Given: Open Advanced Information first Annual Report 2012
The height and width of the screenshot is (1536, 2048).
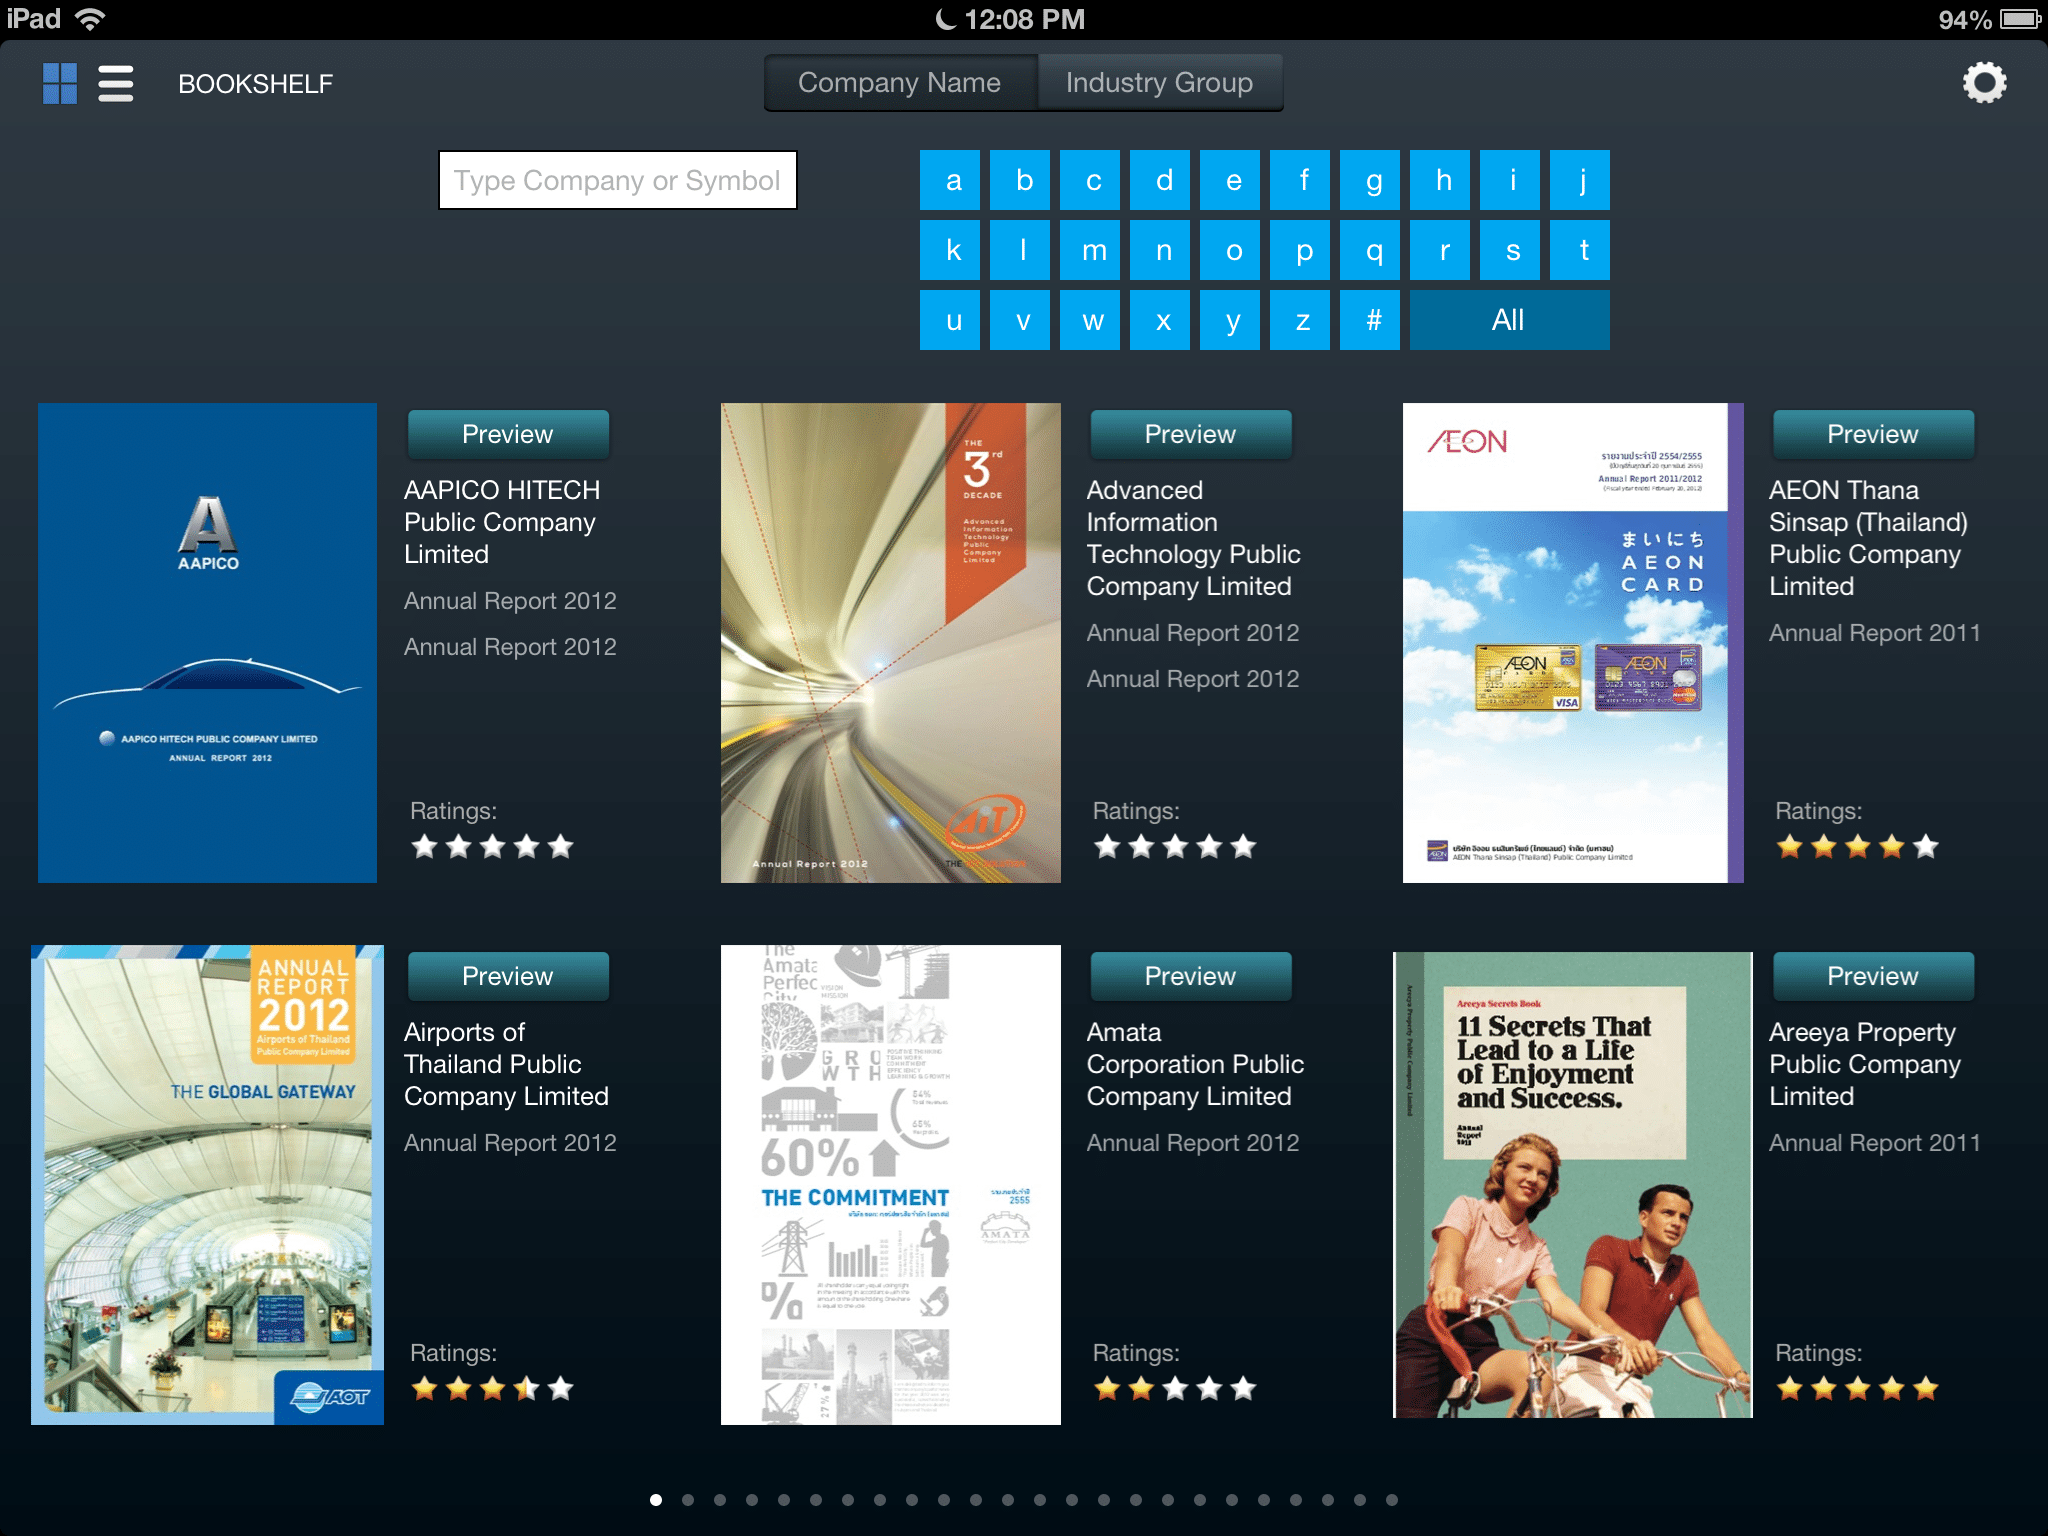Looking at the screenshot, I should pos(1193,633).
